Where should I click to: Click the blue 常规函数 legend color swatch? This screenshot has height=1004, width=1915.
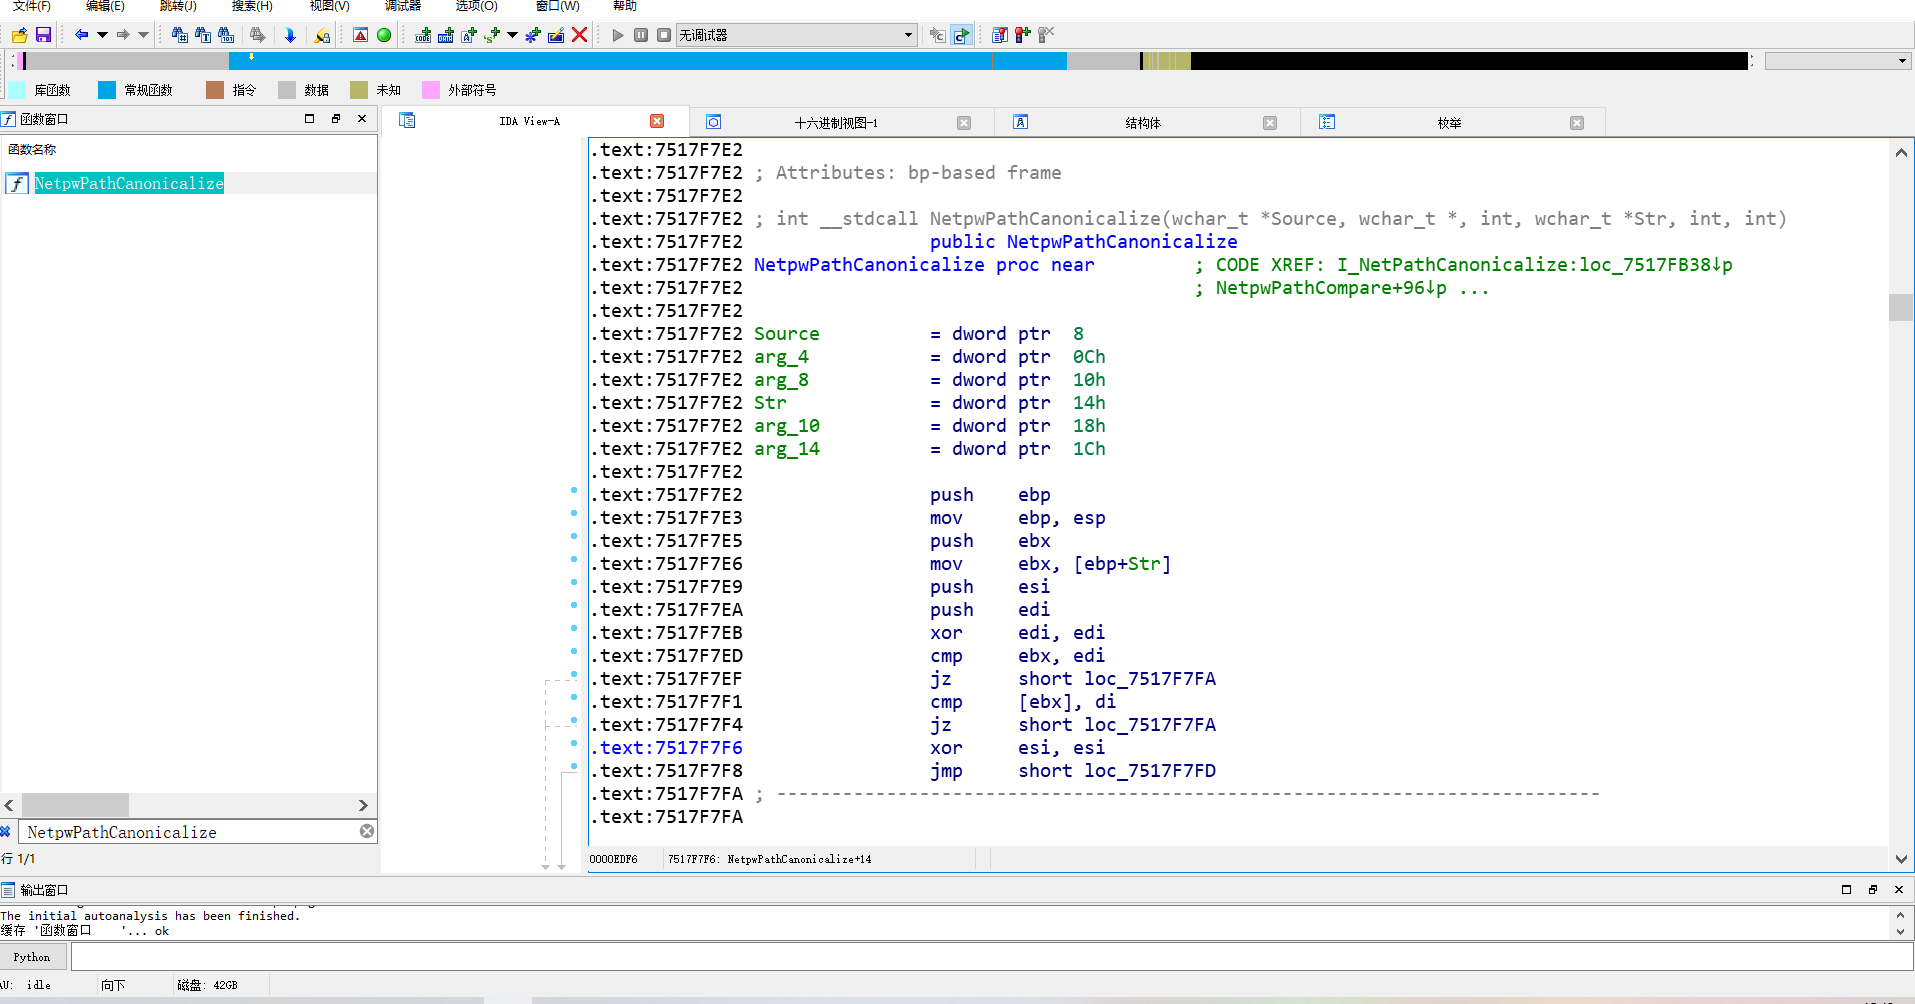(107, 90)
